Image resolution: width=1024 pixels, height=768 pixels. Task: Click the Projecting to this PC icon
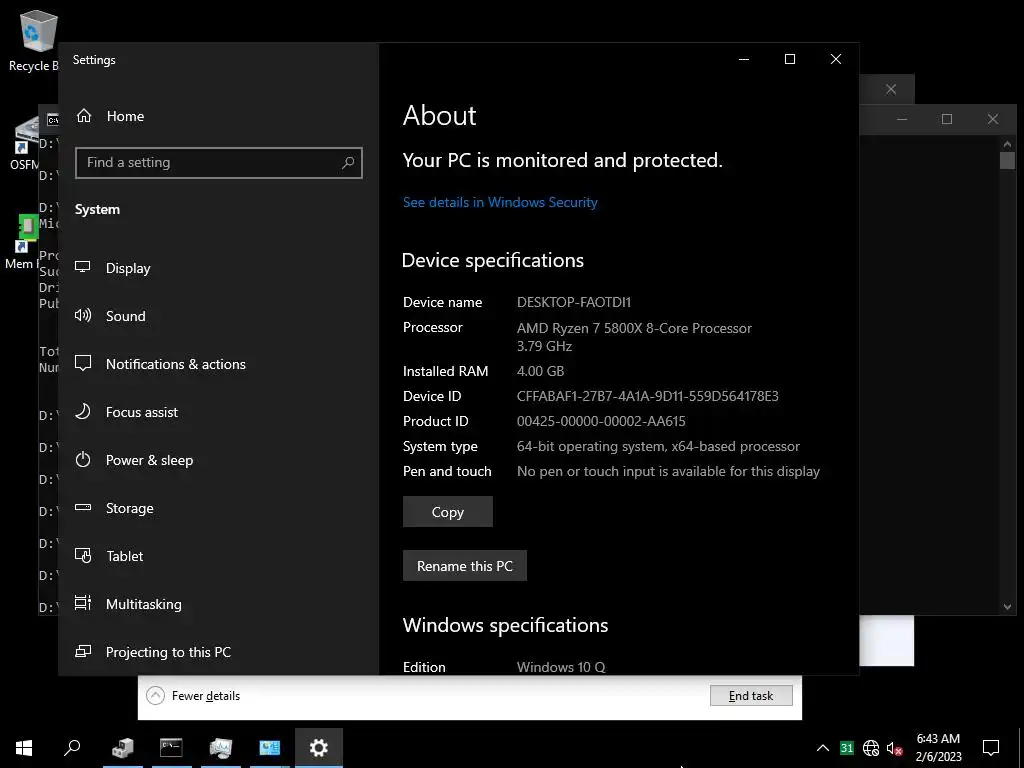tap(83, 652)
